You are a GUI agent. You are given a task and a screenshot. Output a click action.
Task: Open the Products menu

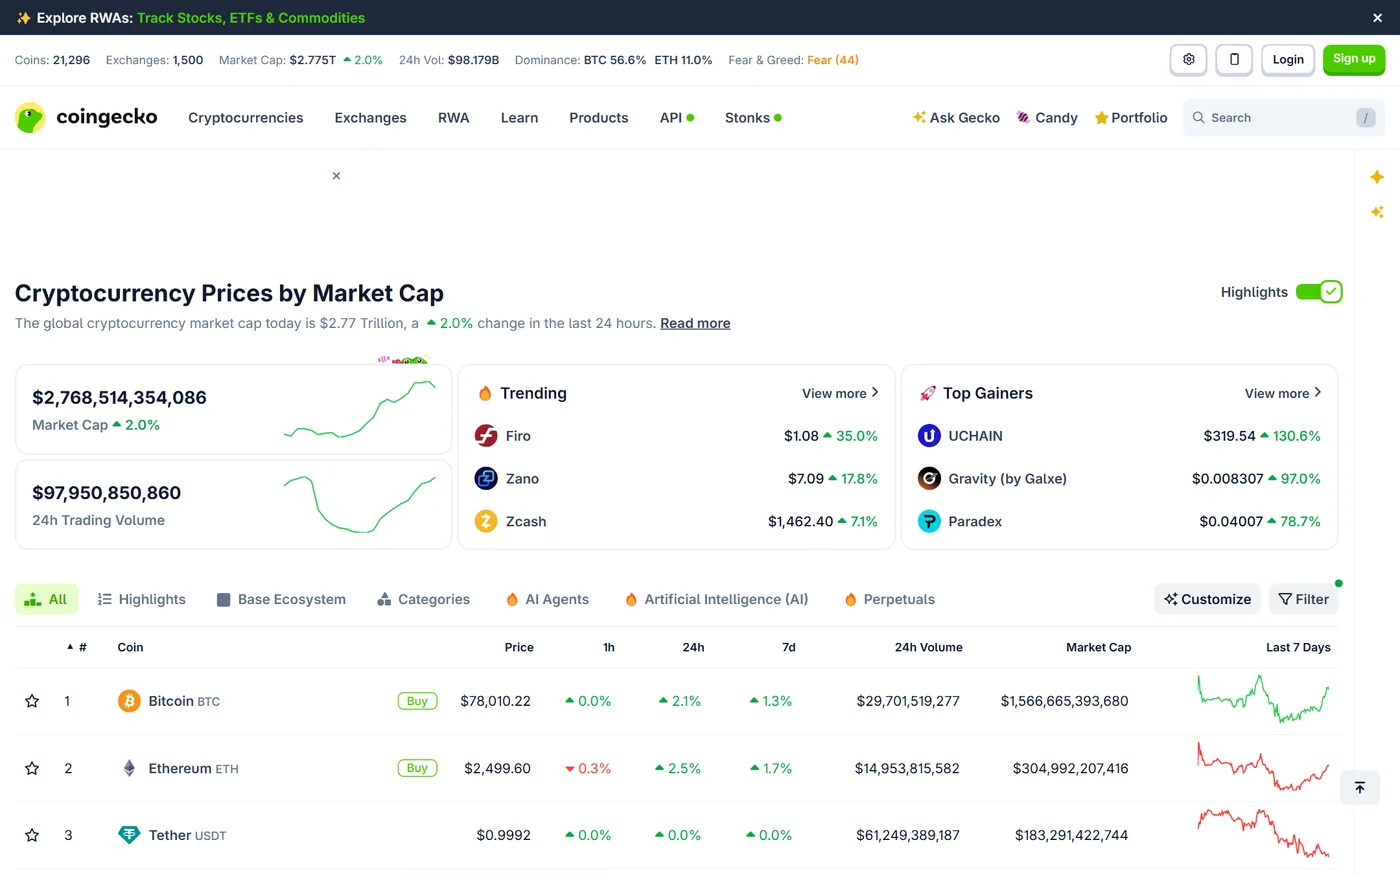point(599,117)
